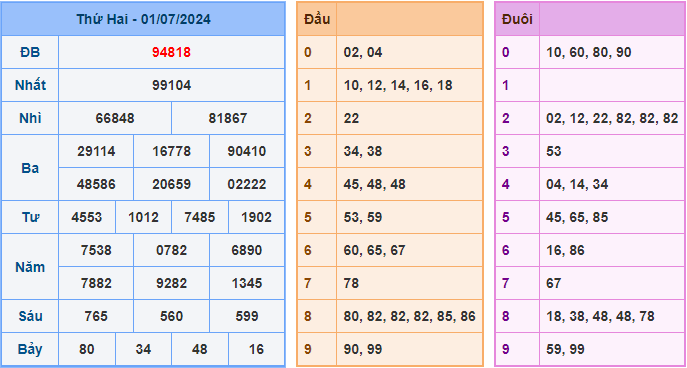Click the Đầu values '45, 48, 48'
687x368 pixels.
click(375, 184)
